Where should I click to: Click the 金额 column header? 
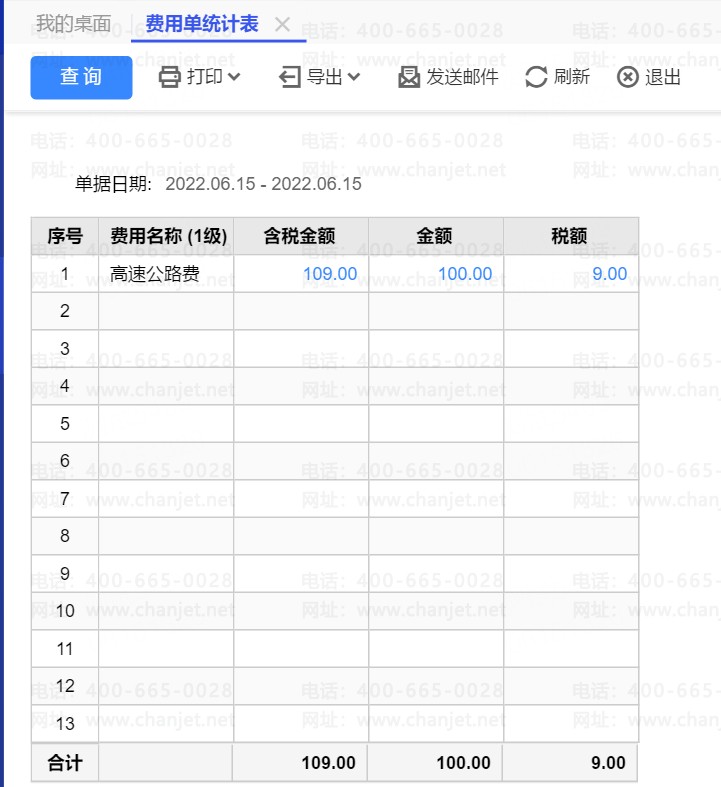(435, 236)
